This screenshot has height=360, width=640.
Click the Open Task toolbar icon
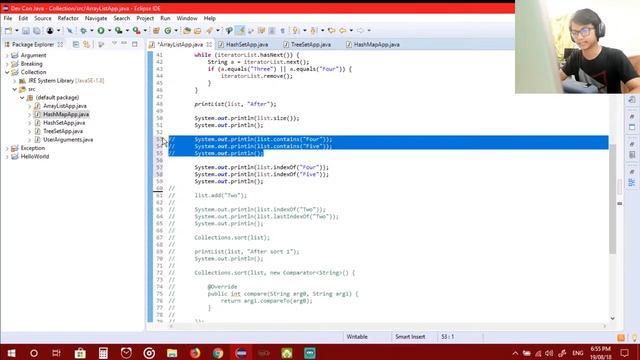pos(198,30)
